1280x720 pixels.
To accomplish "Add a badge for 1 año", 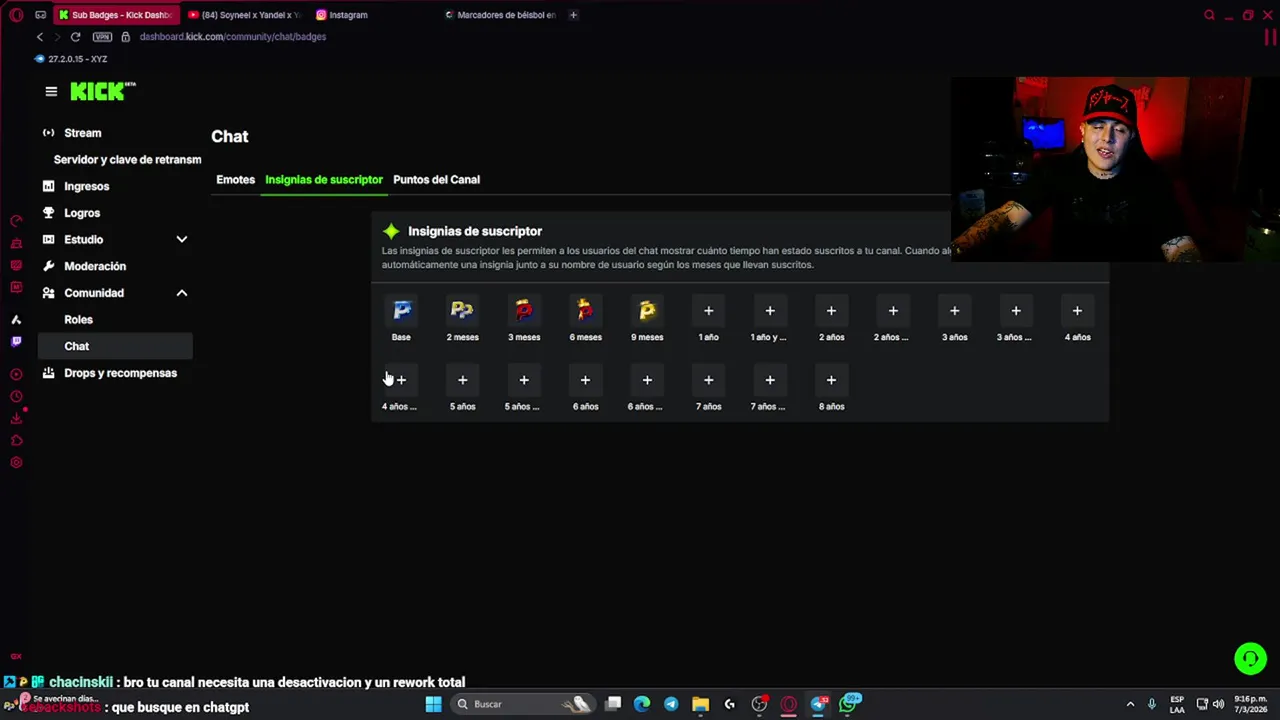I will coord(708,311).
